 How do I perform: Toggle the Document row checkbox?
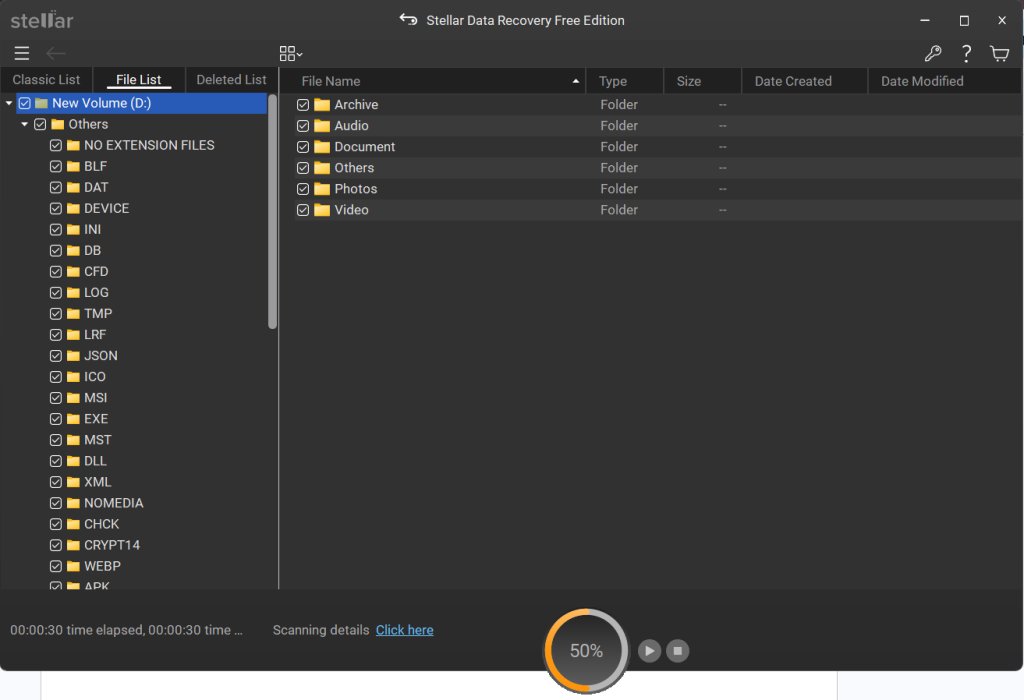coord(303,147)
